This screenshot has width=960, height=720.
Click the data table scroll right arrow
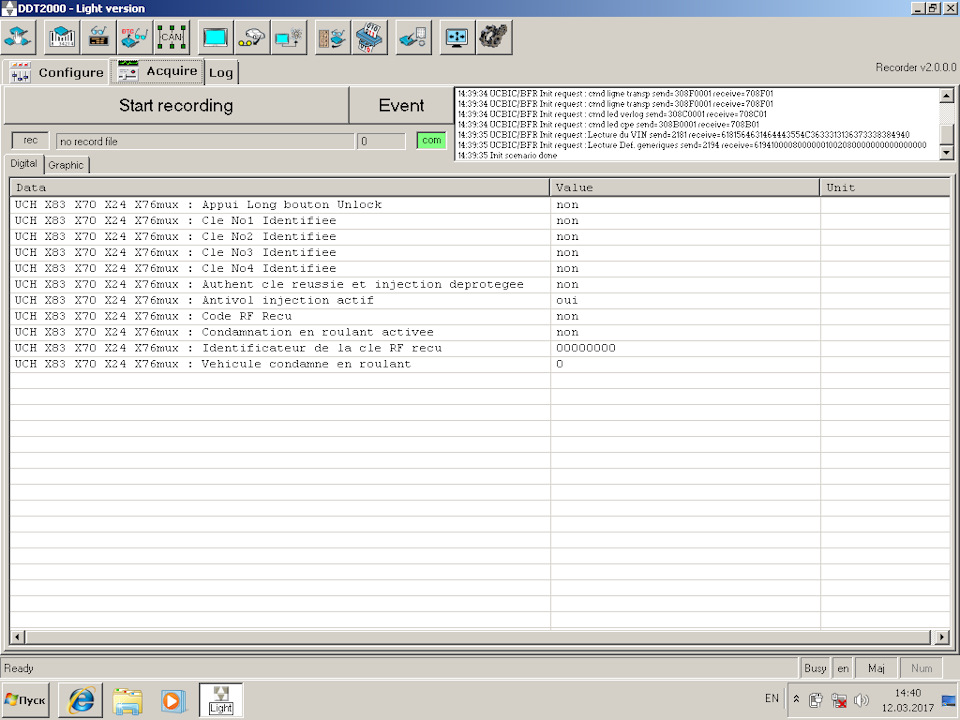point(942,637)
